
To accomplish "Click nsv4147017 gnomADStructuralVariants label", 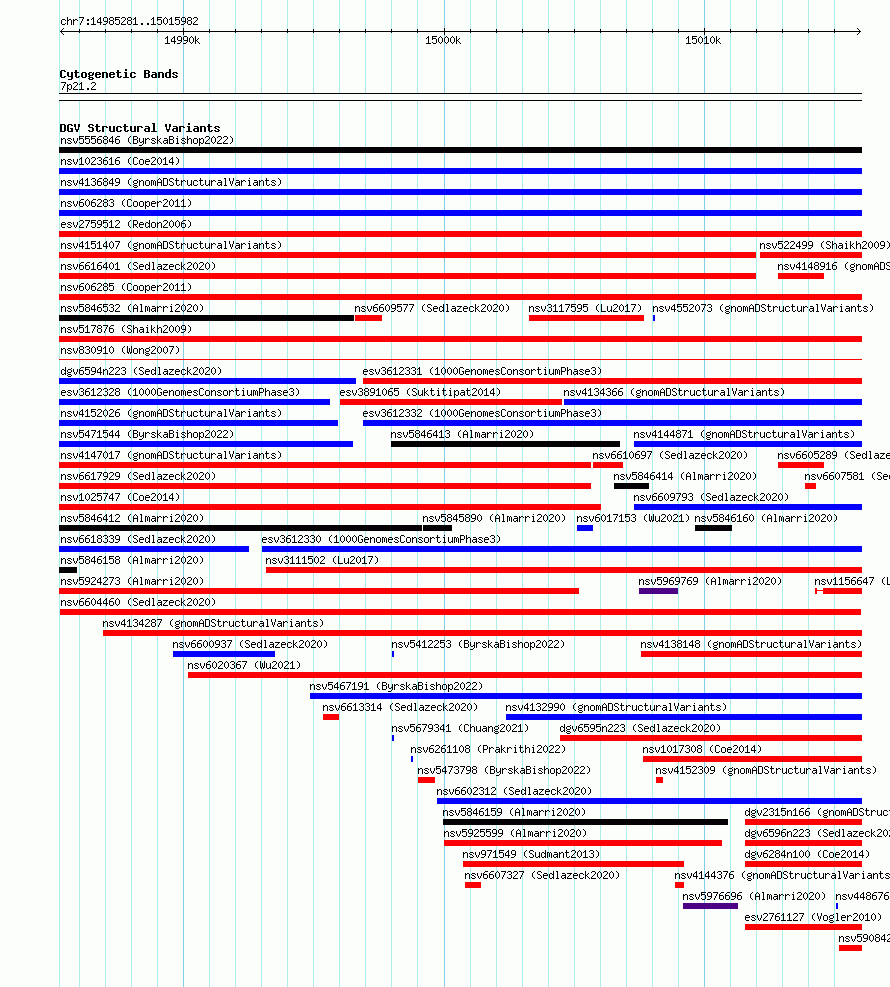I will (x=171, y=455).
